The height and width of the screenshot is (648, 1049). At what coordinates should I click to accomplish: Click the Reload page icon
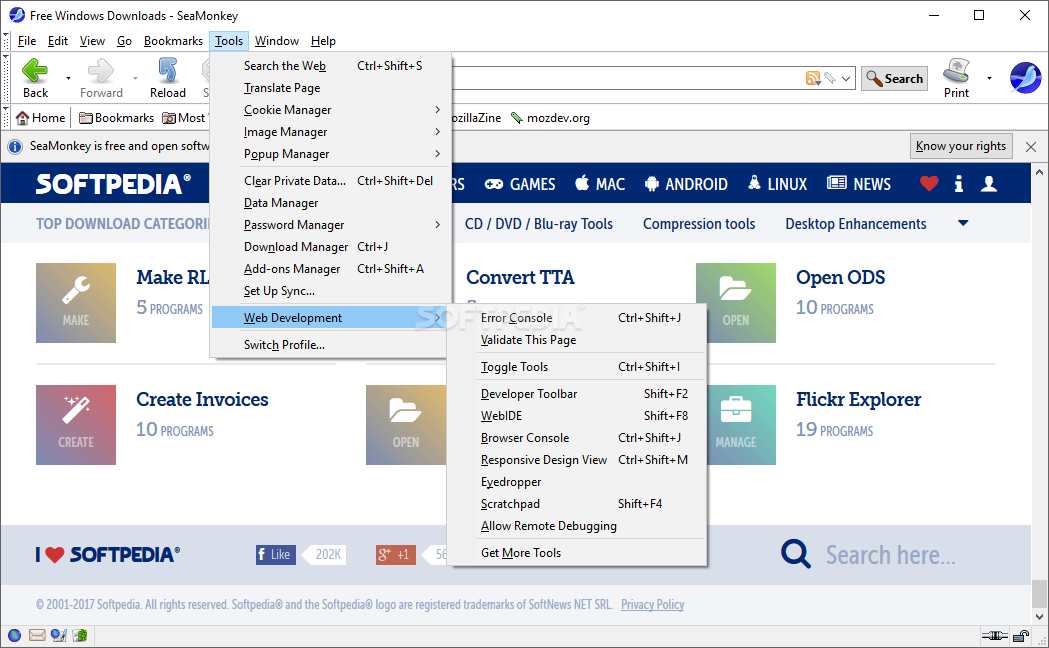pyautogui.click(x=167, y=70)
